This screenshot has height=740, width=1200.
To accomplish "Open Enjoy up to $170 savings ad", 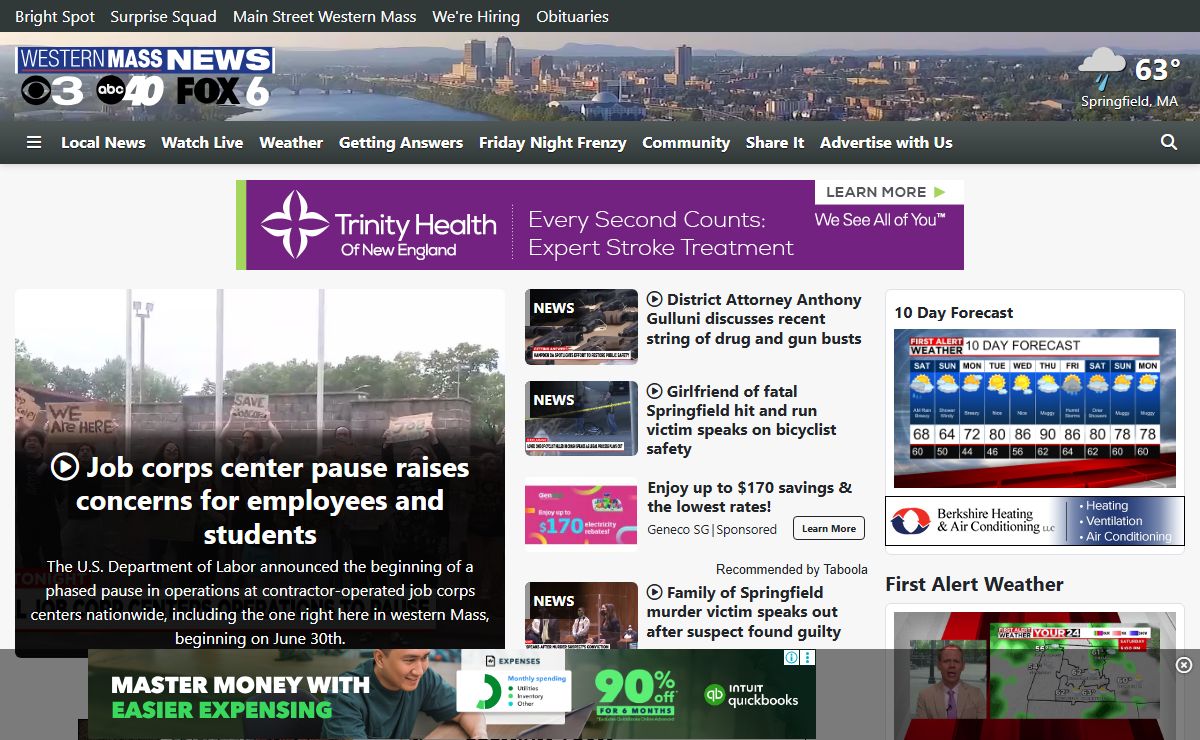I will point(750,497).
